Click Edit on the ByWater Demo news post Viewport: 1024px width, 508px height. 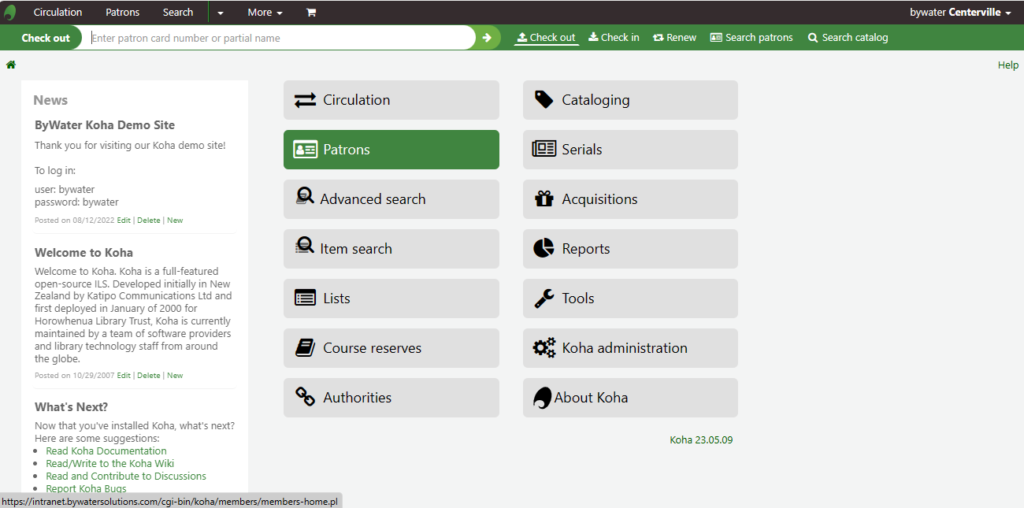click(x=123, y=220)
